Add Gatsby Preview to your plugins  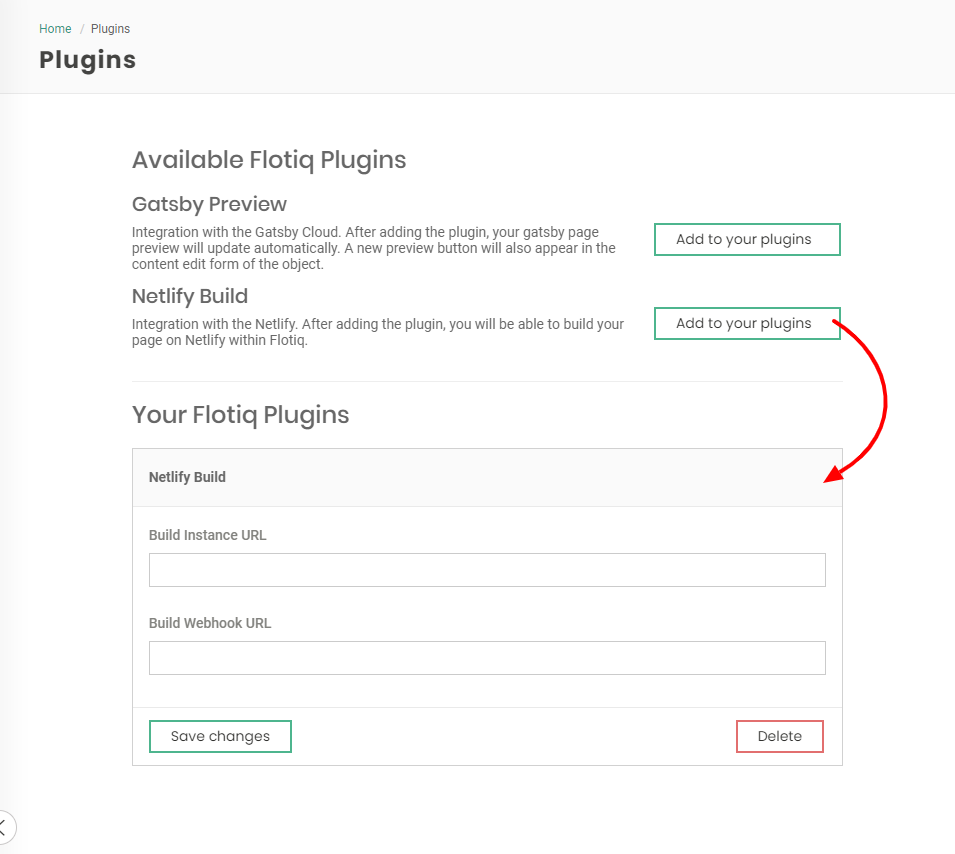[746, 240]
